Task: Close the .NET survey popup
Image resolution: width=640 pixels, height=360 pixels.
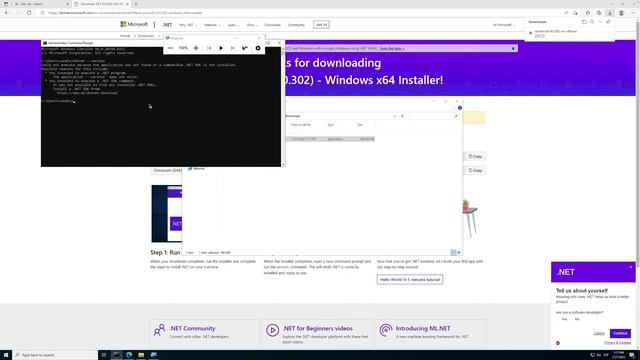Action: [631, 267]
